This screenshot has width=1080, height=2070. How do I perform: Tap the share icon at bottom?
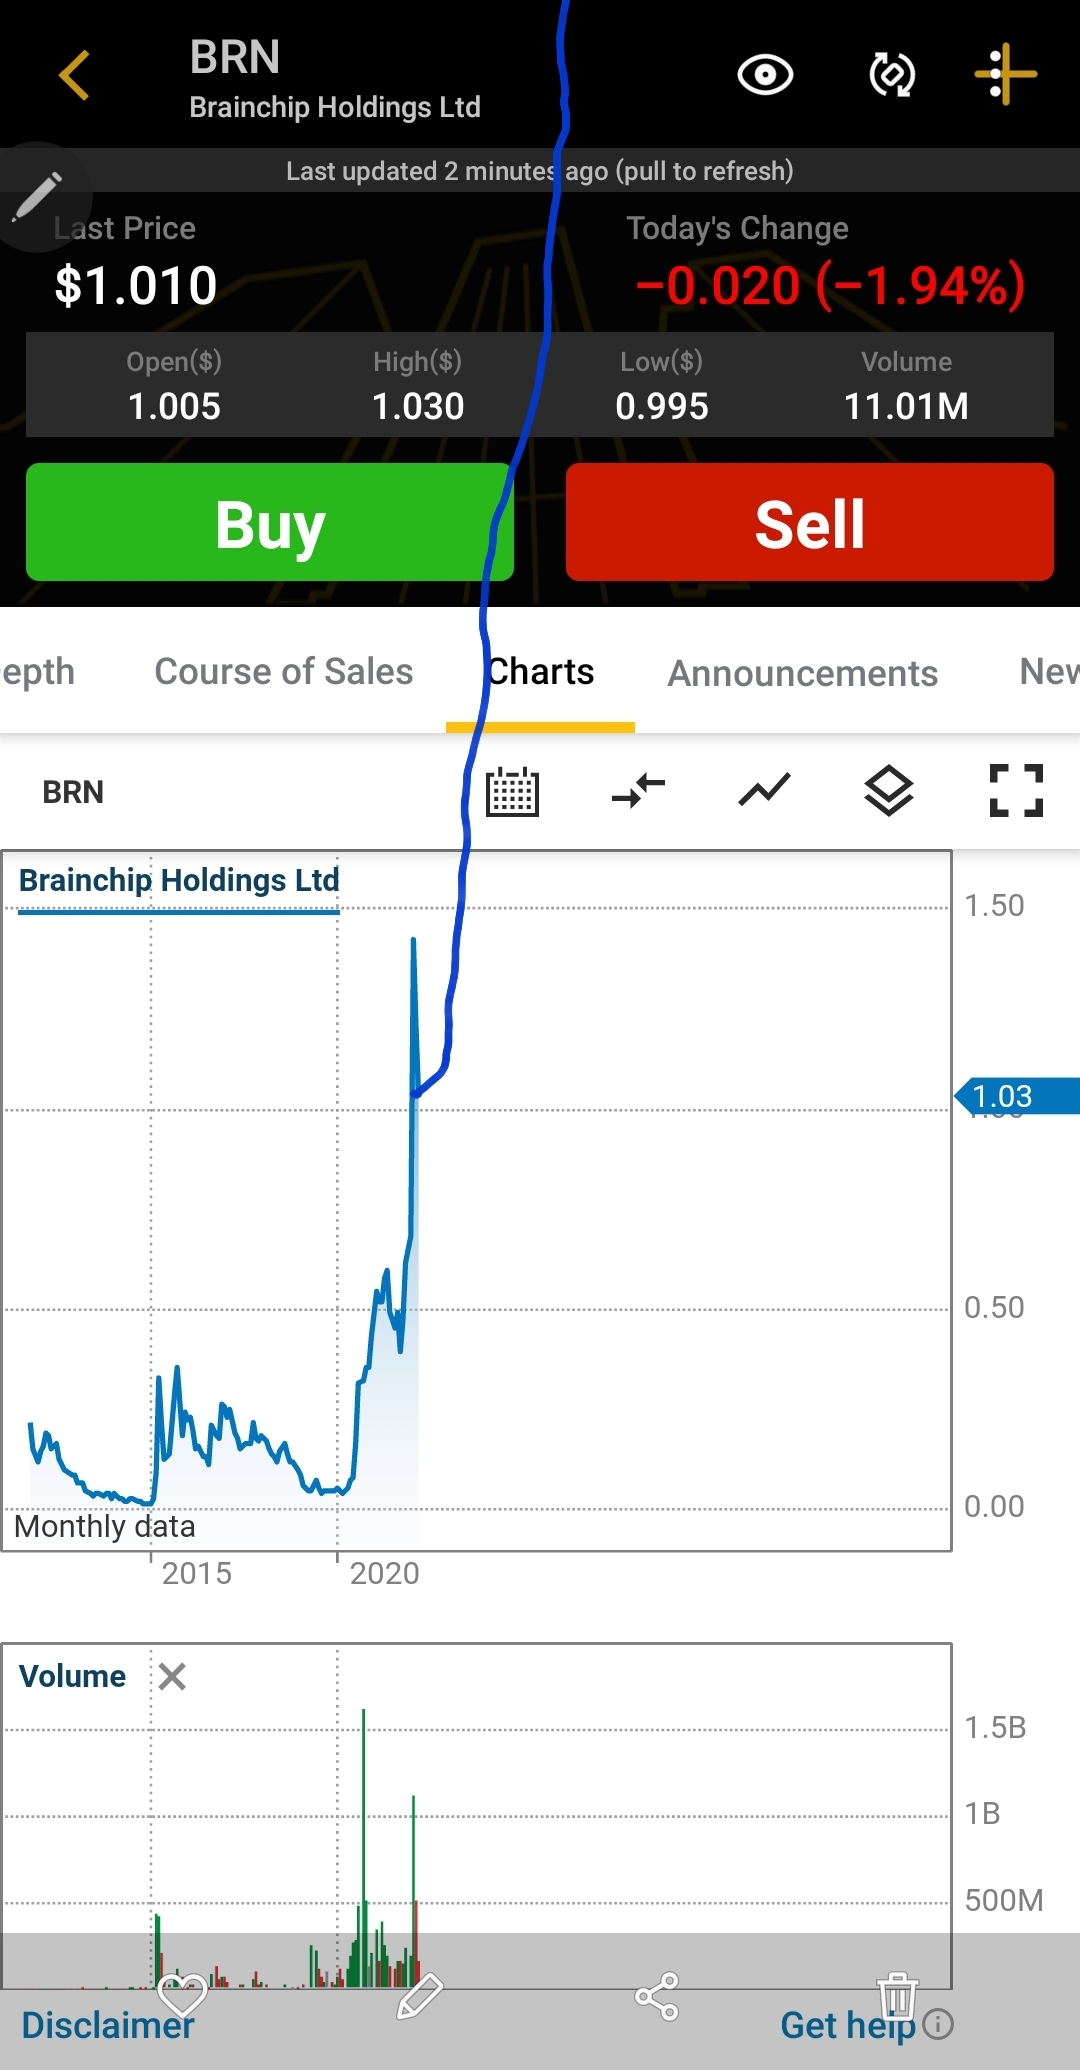657,1997
